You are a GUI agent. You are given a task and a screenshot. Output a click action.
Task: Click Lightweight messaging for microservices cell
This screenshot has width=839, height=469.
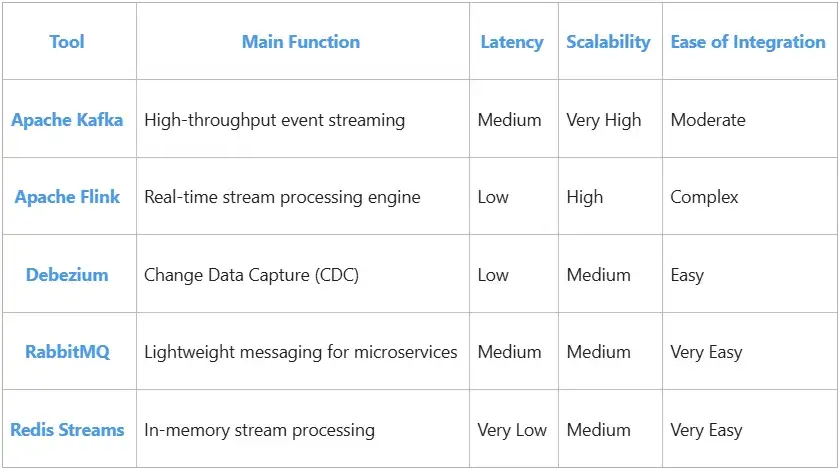point(300,352)
